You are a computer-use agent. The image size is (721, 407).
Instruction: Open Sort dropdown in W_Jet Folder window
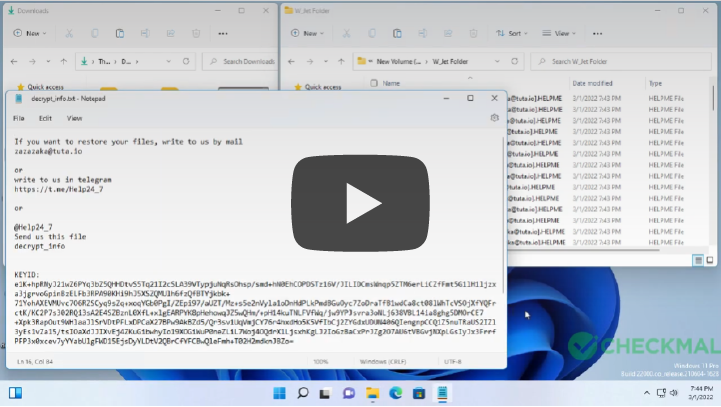(x=511, y=33)
